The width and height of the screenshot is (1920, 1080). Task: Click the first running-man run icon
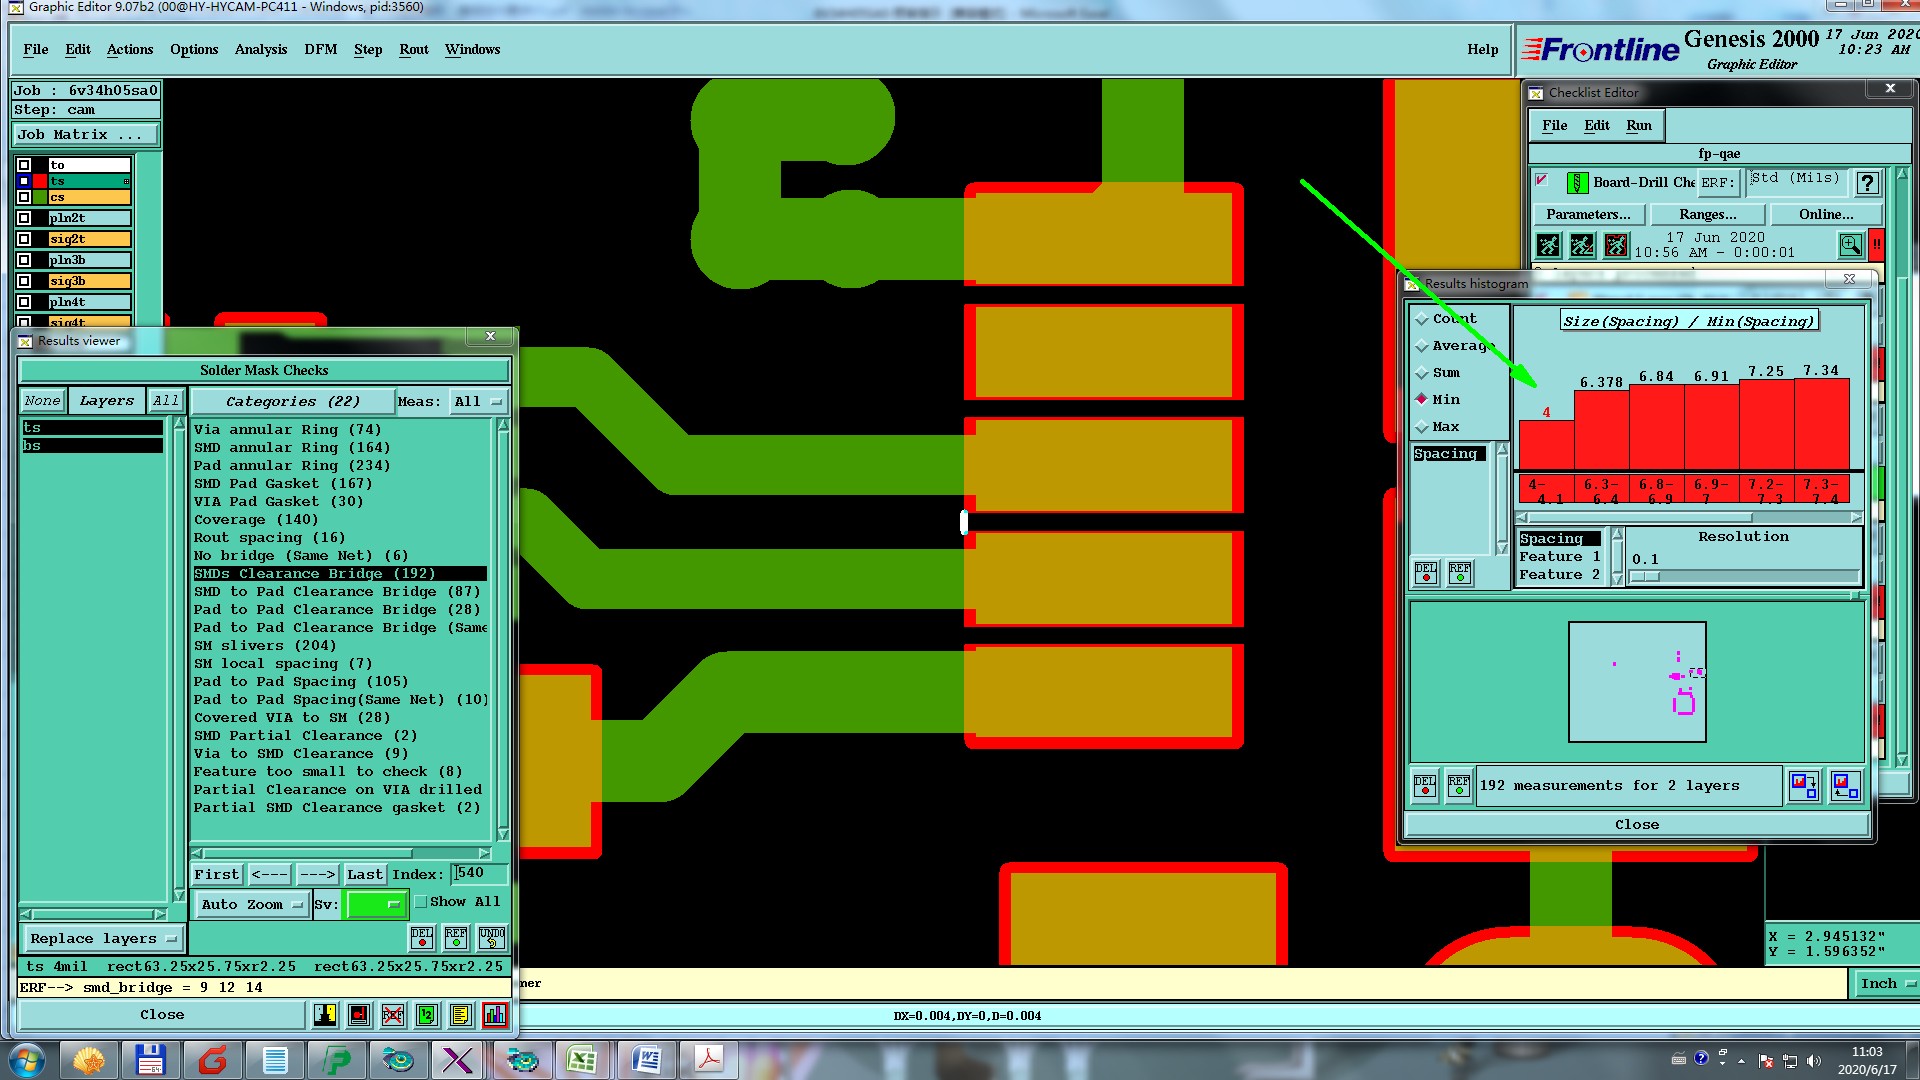pyautogui.click(x=1548, y=244)
